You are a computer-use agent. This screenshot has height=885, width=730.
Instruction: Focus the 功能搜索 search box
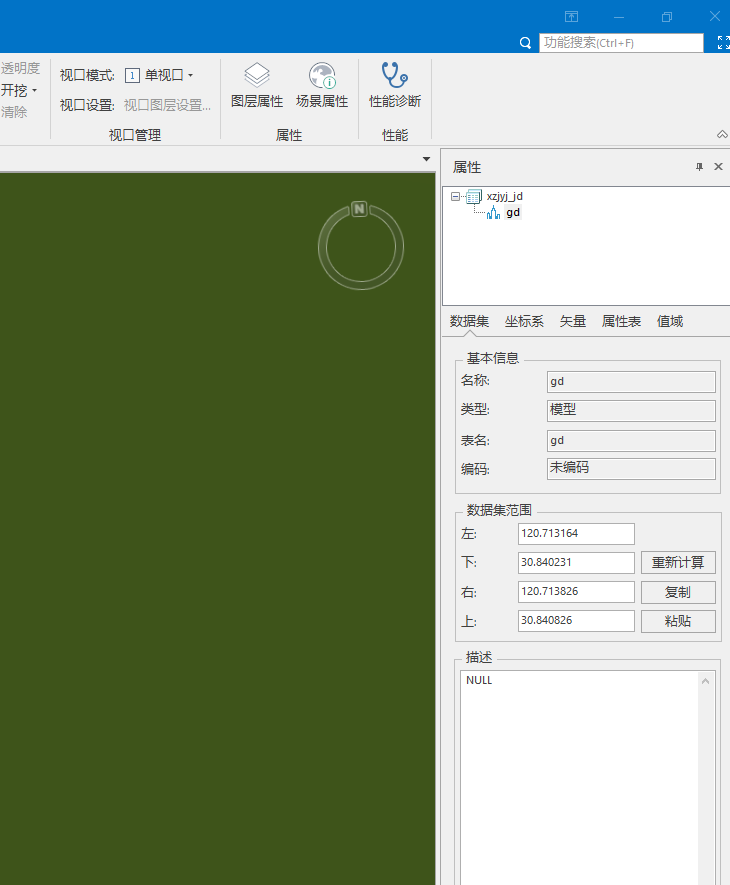(x=621, y=43)
